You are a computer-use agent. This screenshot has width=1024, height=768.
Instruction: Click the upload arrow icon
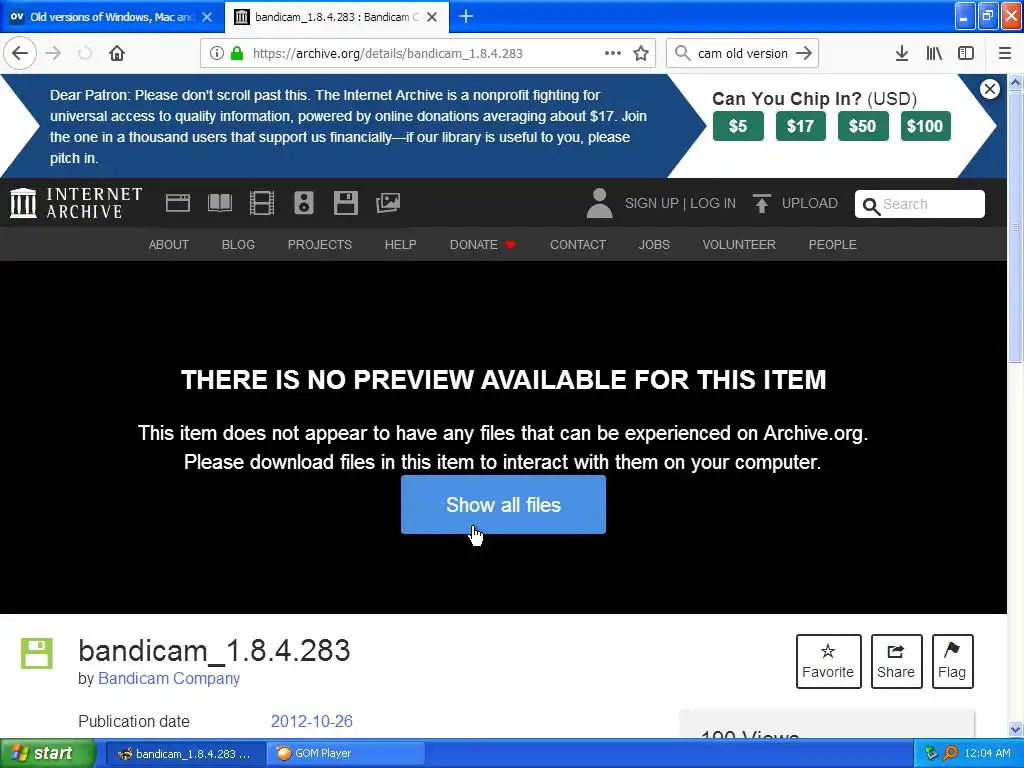(x=761, y=203)
